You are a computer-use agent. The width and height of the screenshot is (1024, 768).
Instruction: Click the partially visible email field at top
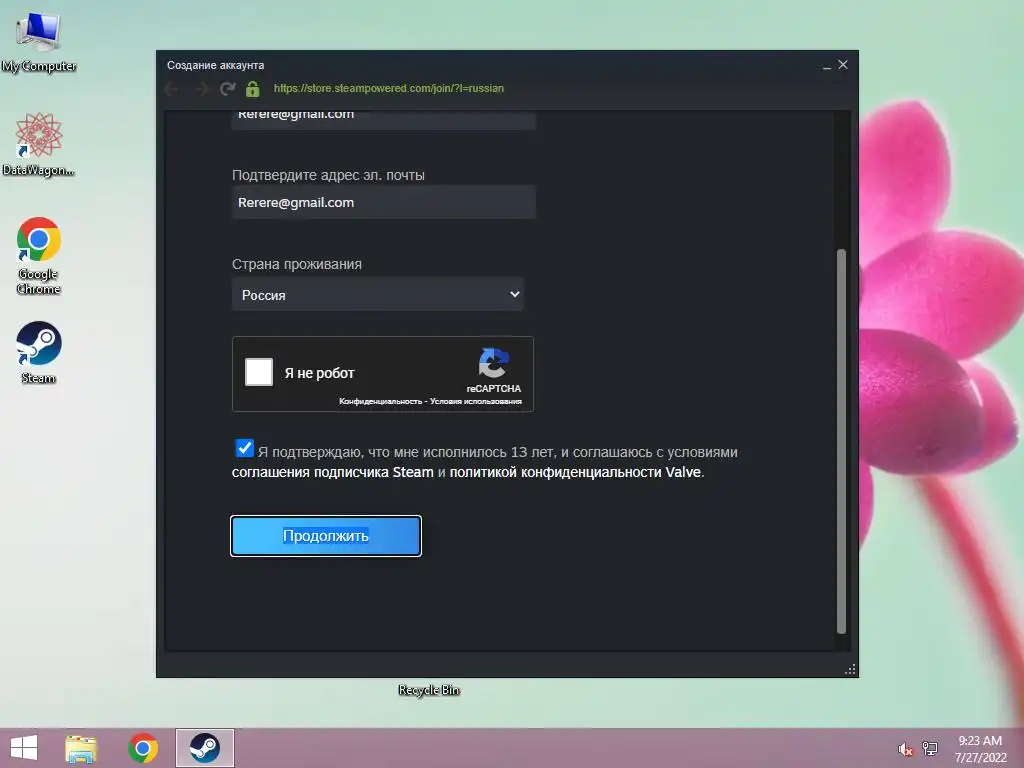(383, 119)
